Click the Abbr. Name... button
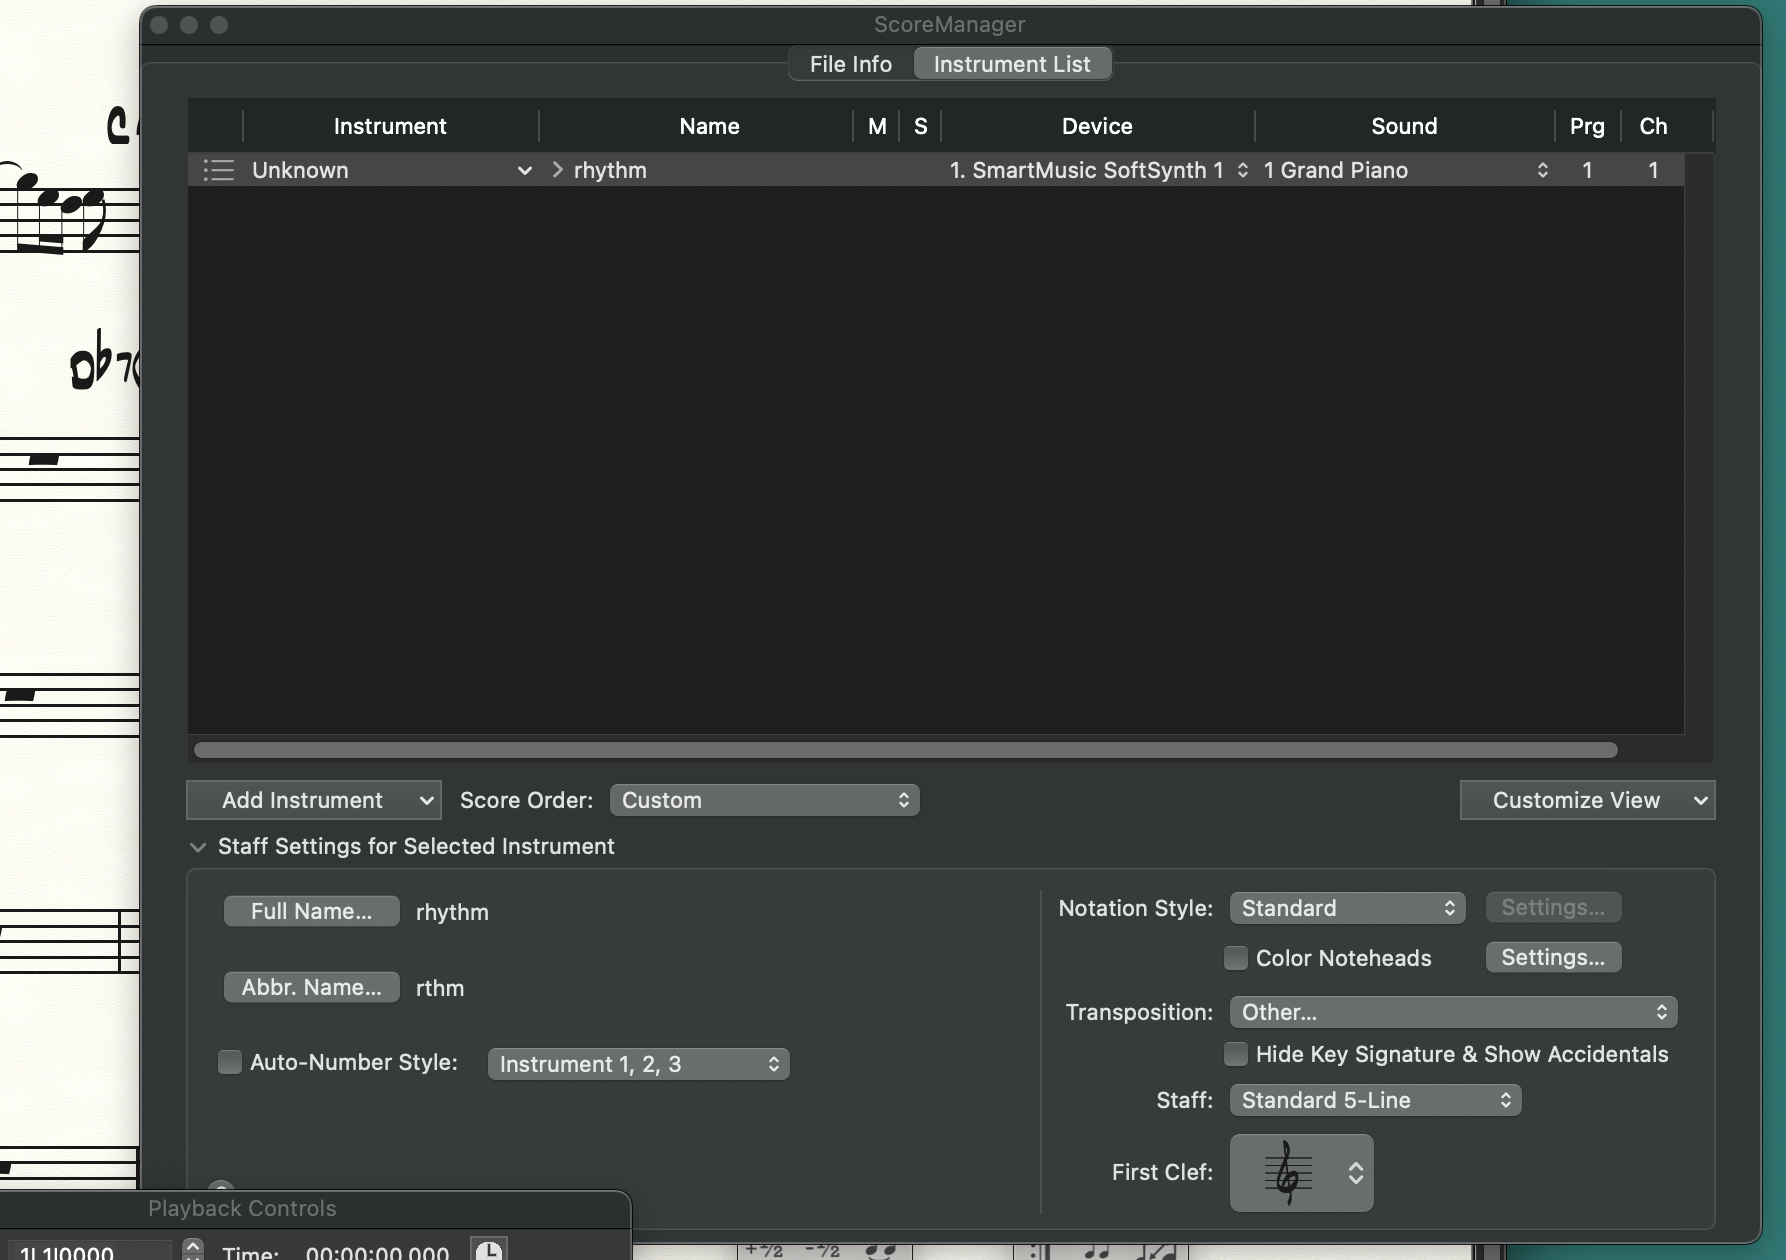 point(311,987)
